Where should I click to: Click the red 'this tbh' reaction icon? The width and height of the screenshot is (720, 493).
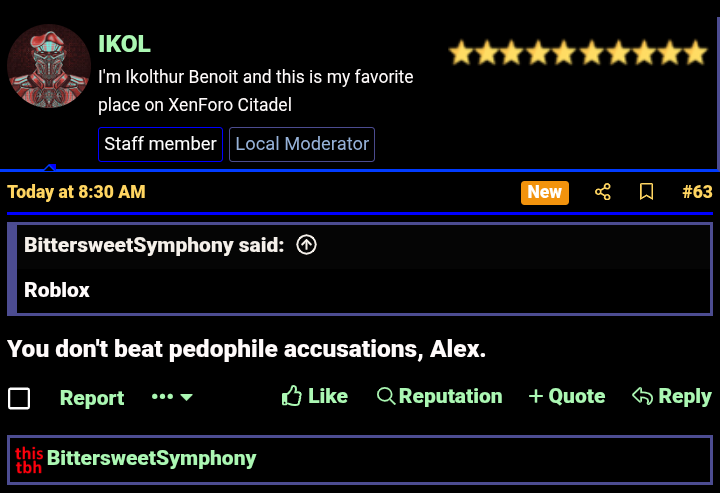[x=29, y=460]
